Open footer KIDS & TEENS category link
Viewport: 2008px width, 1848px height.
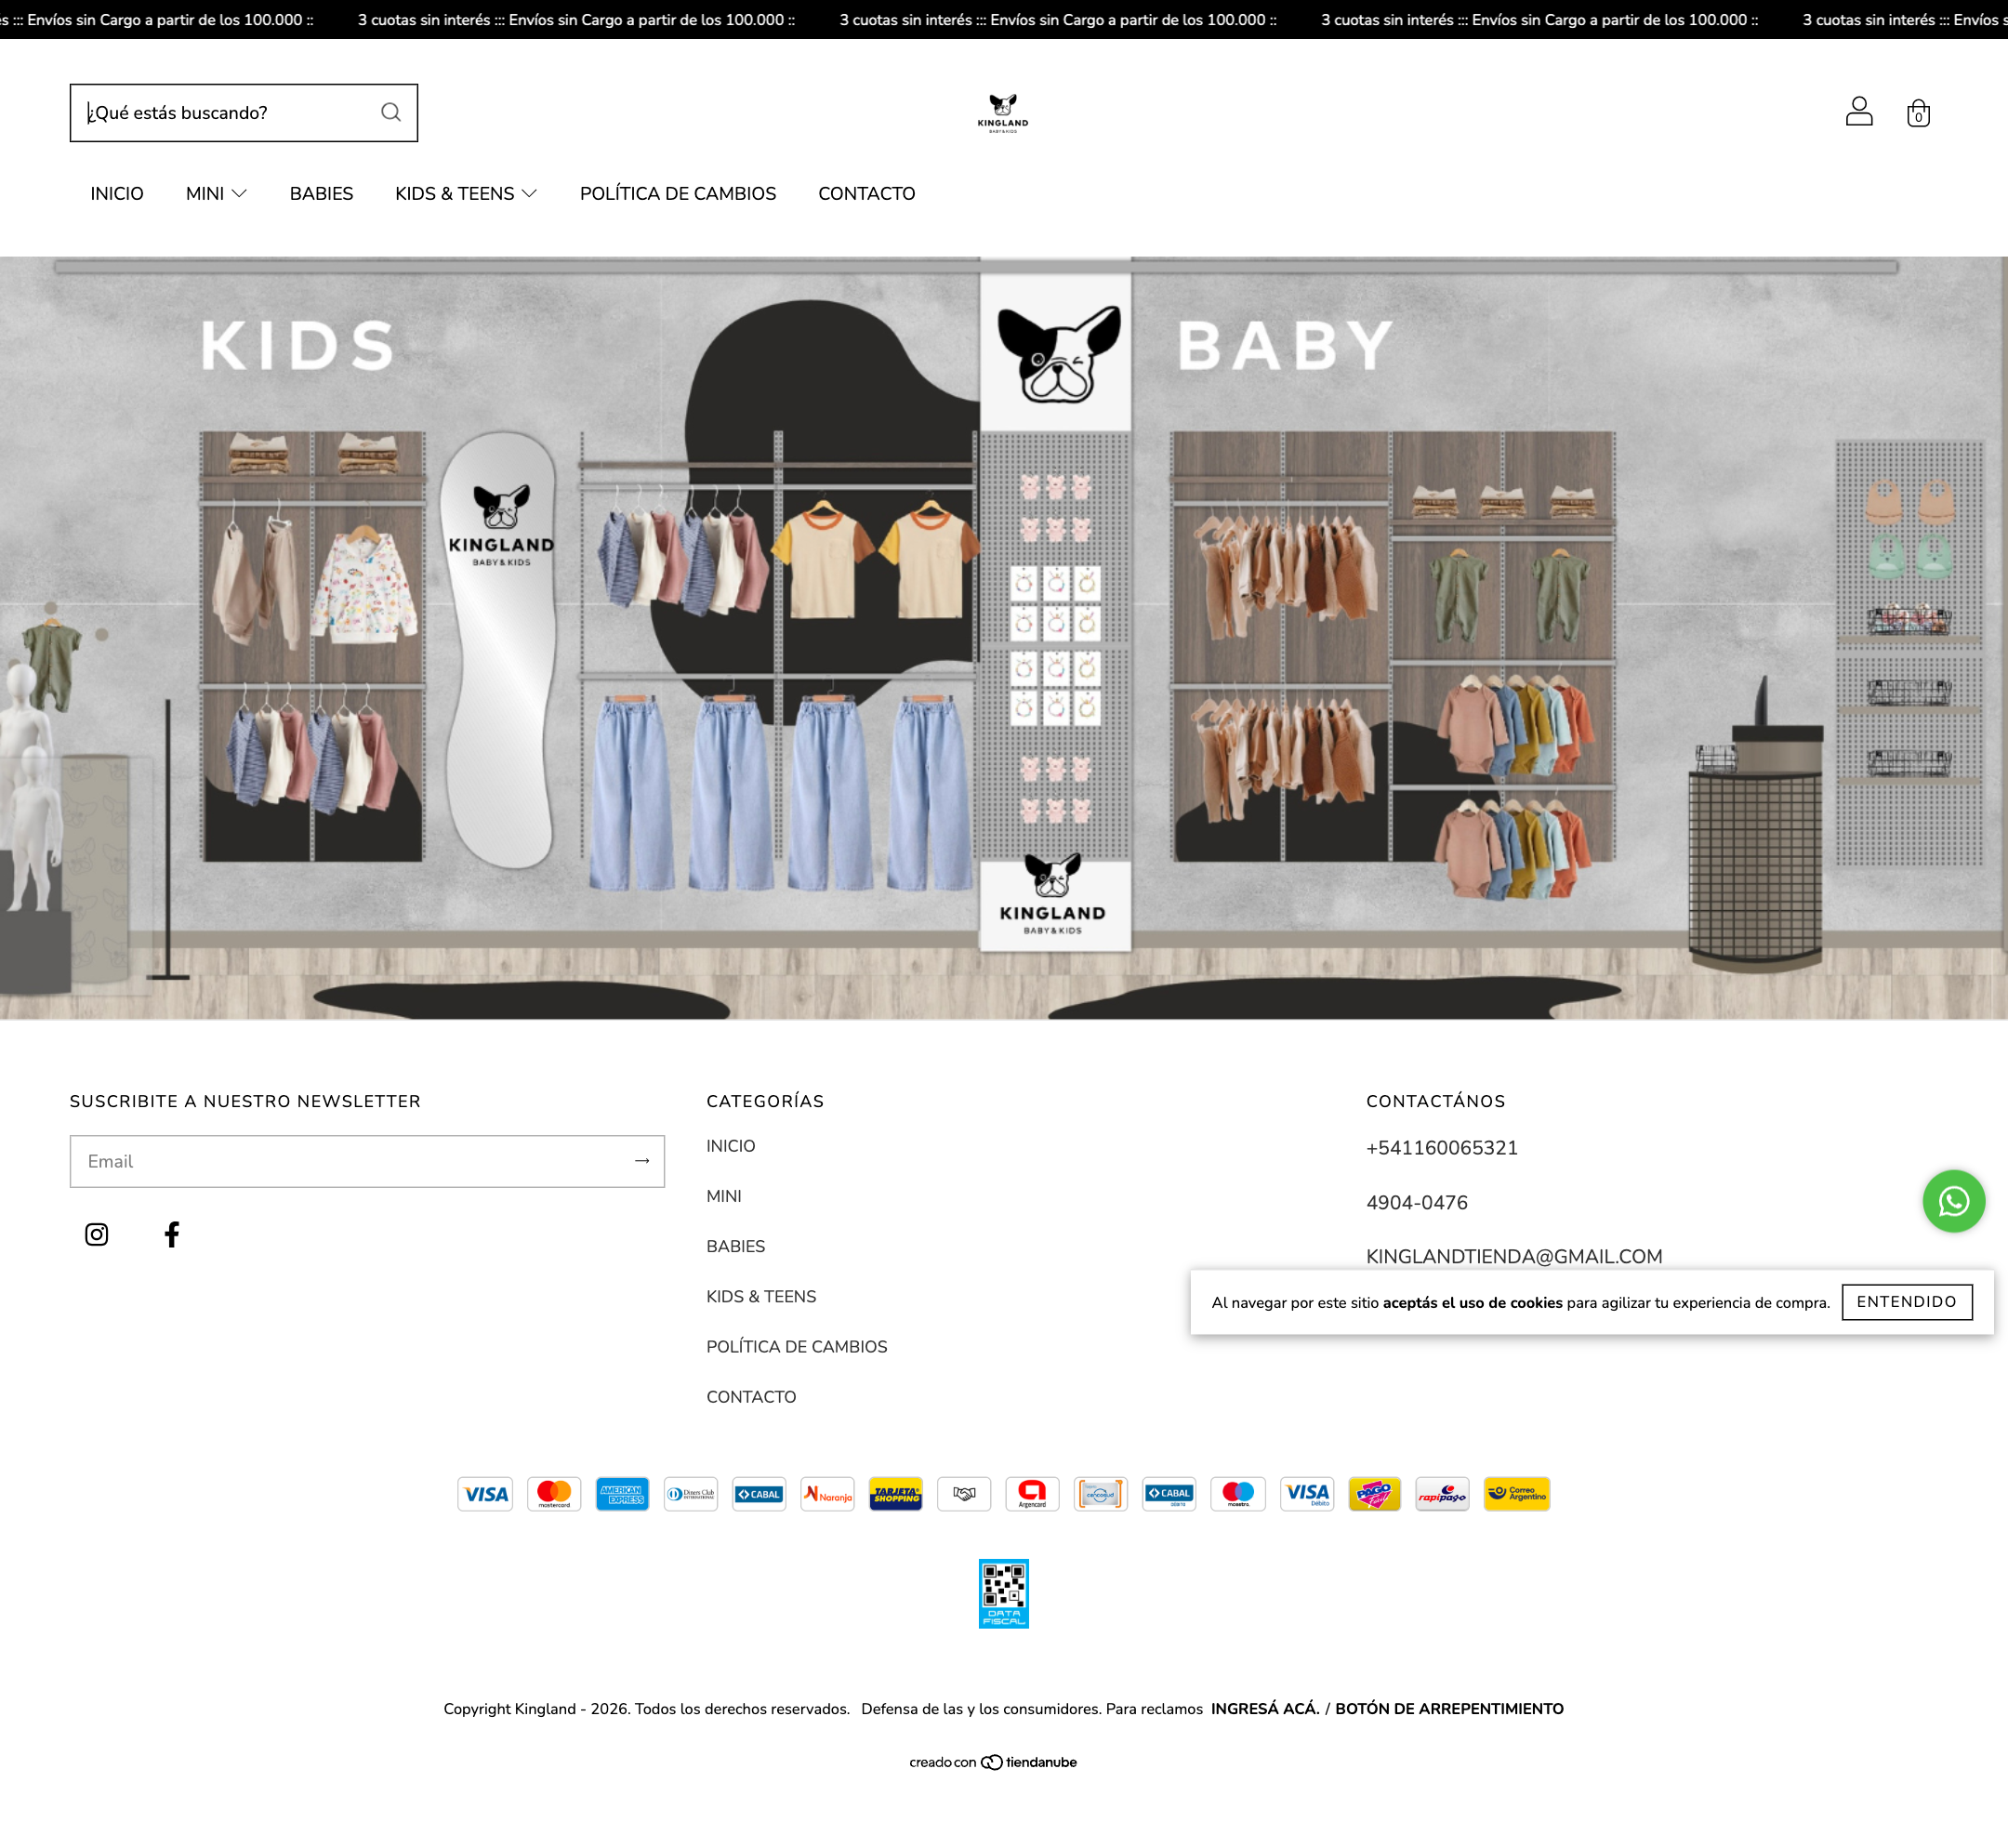coord(761,1297)
